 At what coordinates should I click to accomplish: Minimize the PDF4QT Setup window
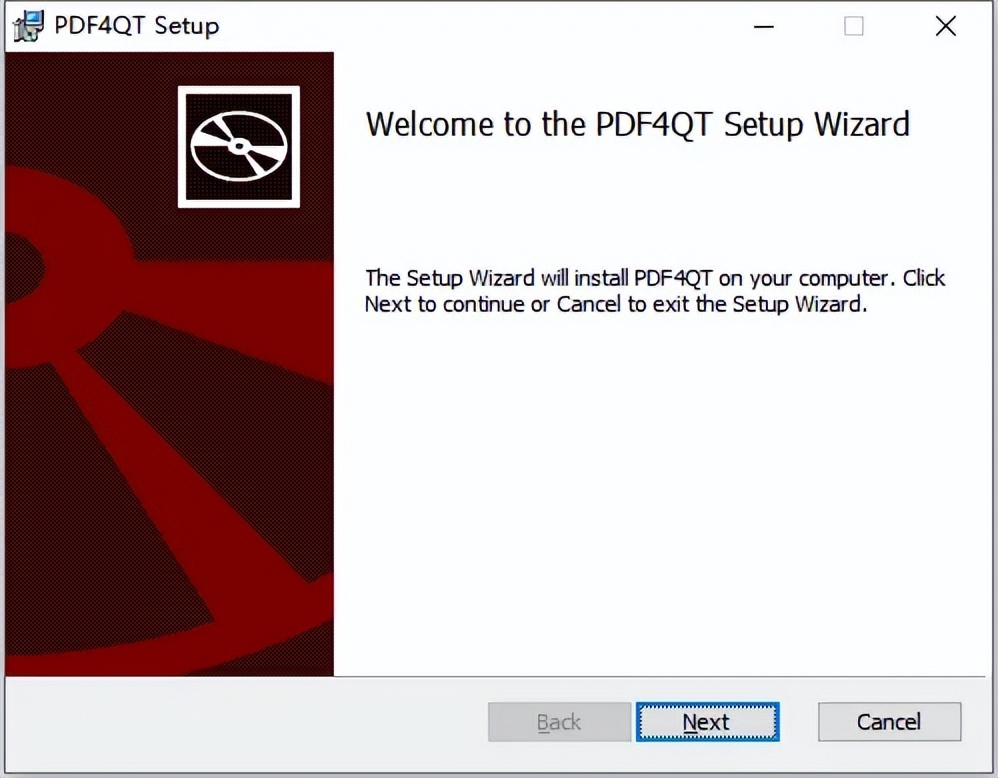click(x=764, y=26)
